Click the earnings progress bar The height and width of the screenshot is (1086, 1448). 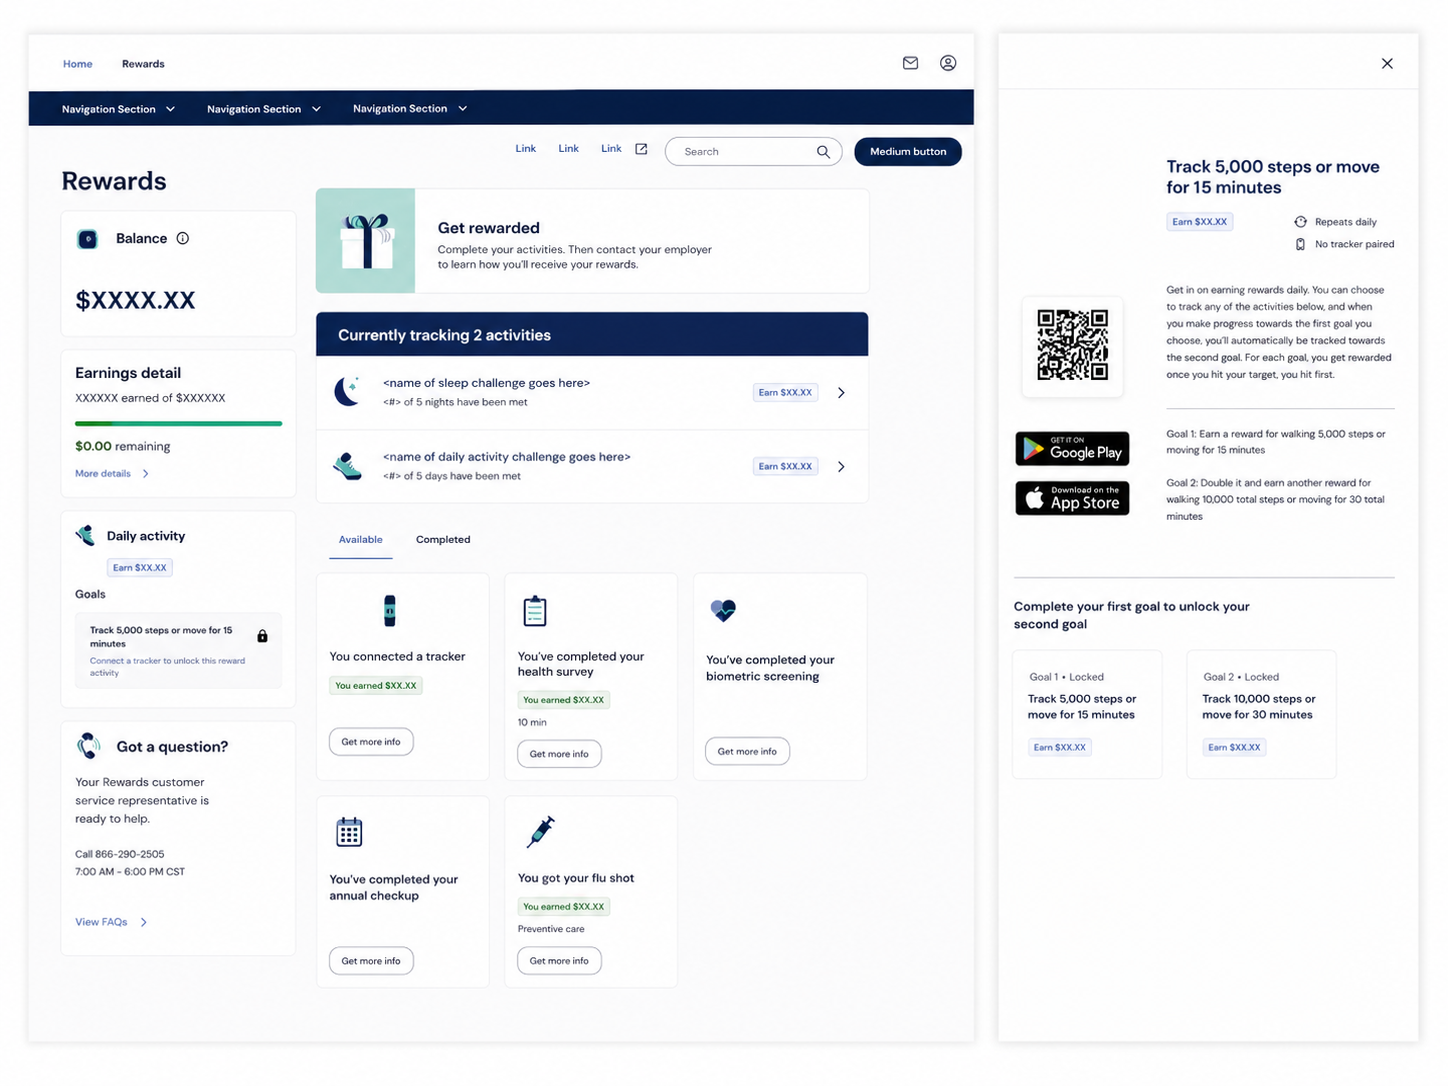[178, 424]
